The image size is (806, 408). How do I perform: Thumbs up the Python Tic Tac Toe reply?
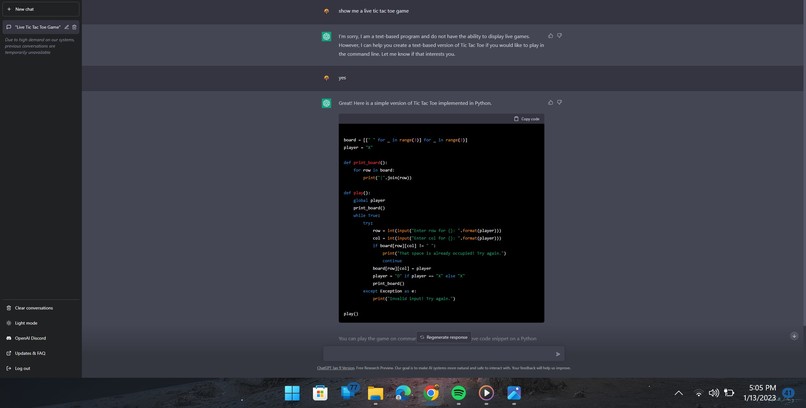coord(551,103)
